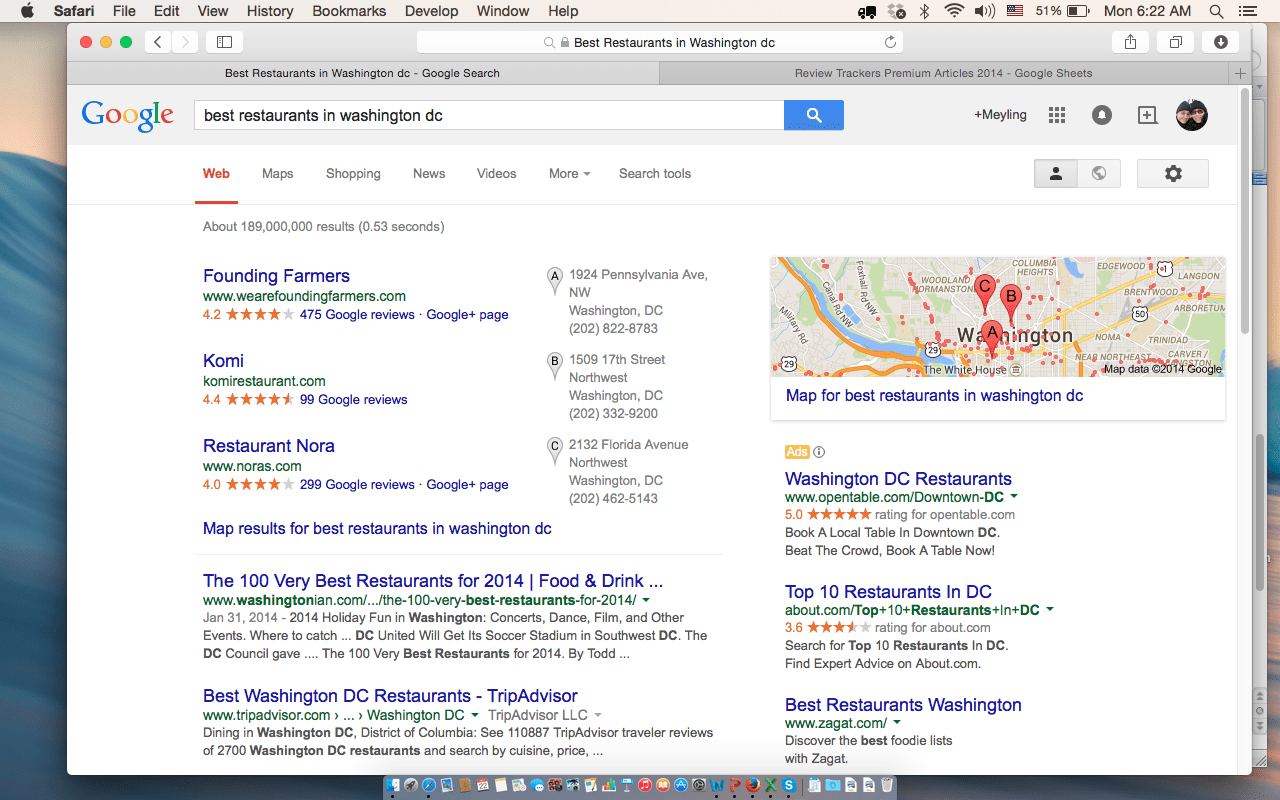Screen dimensions: 1280x800
Task: Open the +Meyling profile link
Action: tap(1000, 115)
